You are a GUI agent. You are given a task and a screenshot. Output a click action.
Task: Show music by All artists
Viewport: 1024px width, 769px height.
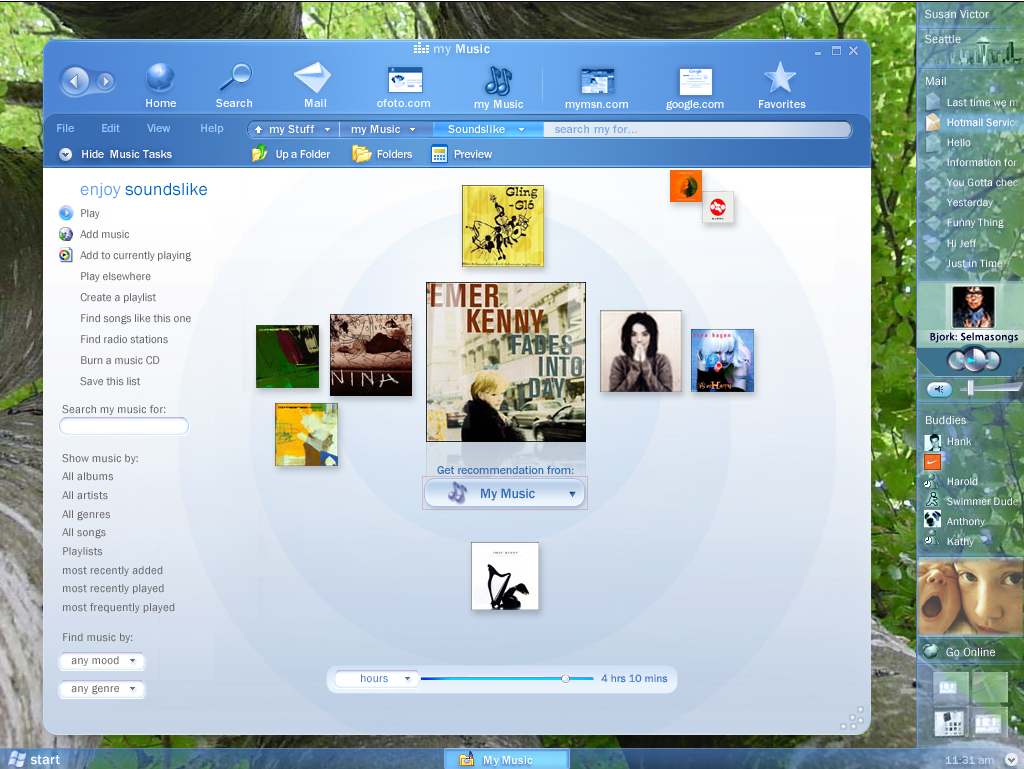click(85, 495)
